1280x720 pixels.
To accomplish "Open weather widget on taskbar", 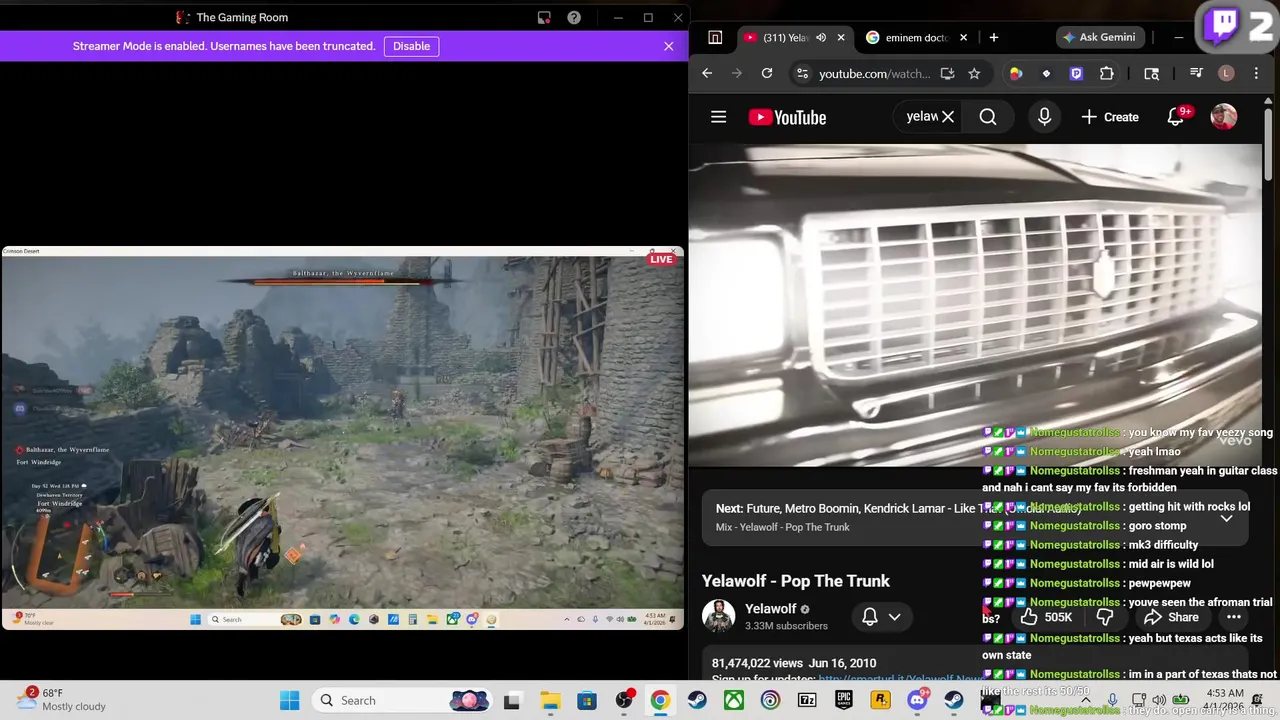I will [60, 700].
